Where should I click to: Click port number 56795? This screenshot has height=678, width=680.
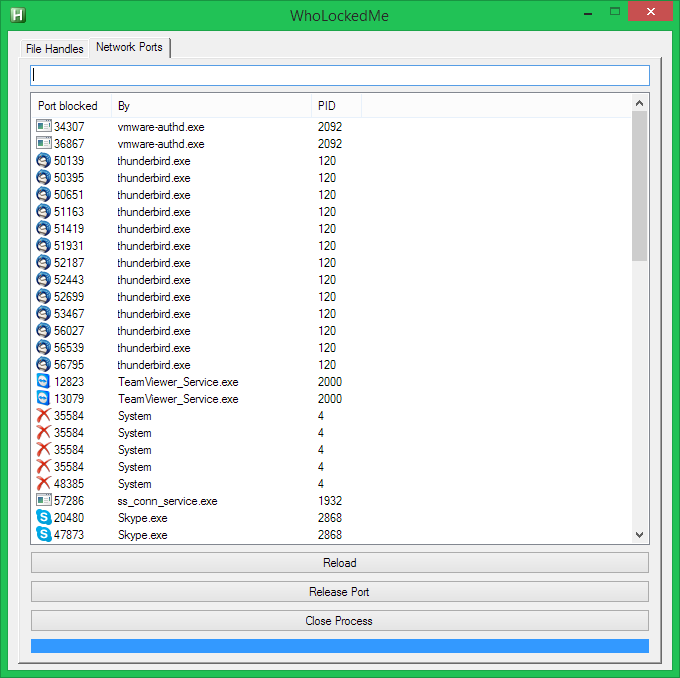point(69,365)
